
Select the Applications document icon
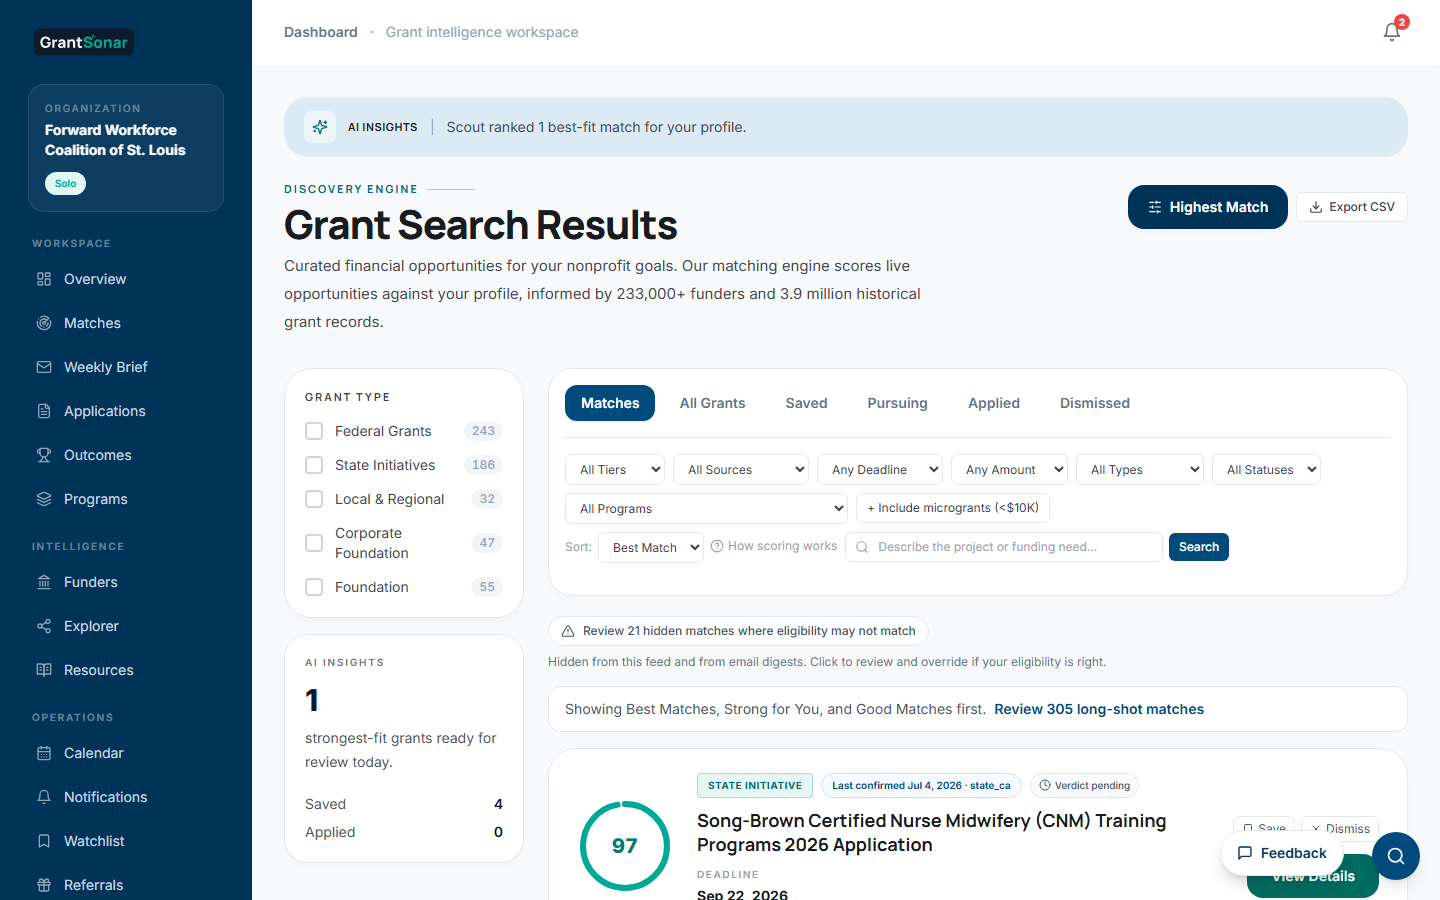click(44, 411)
